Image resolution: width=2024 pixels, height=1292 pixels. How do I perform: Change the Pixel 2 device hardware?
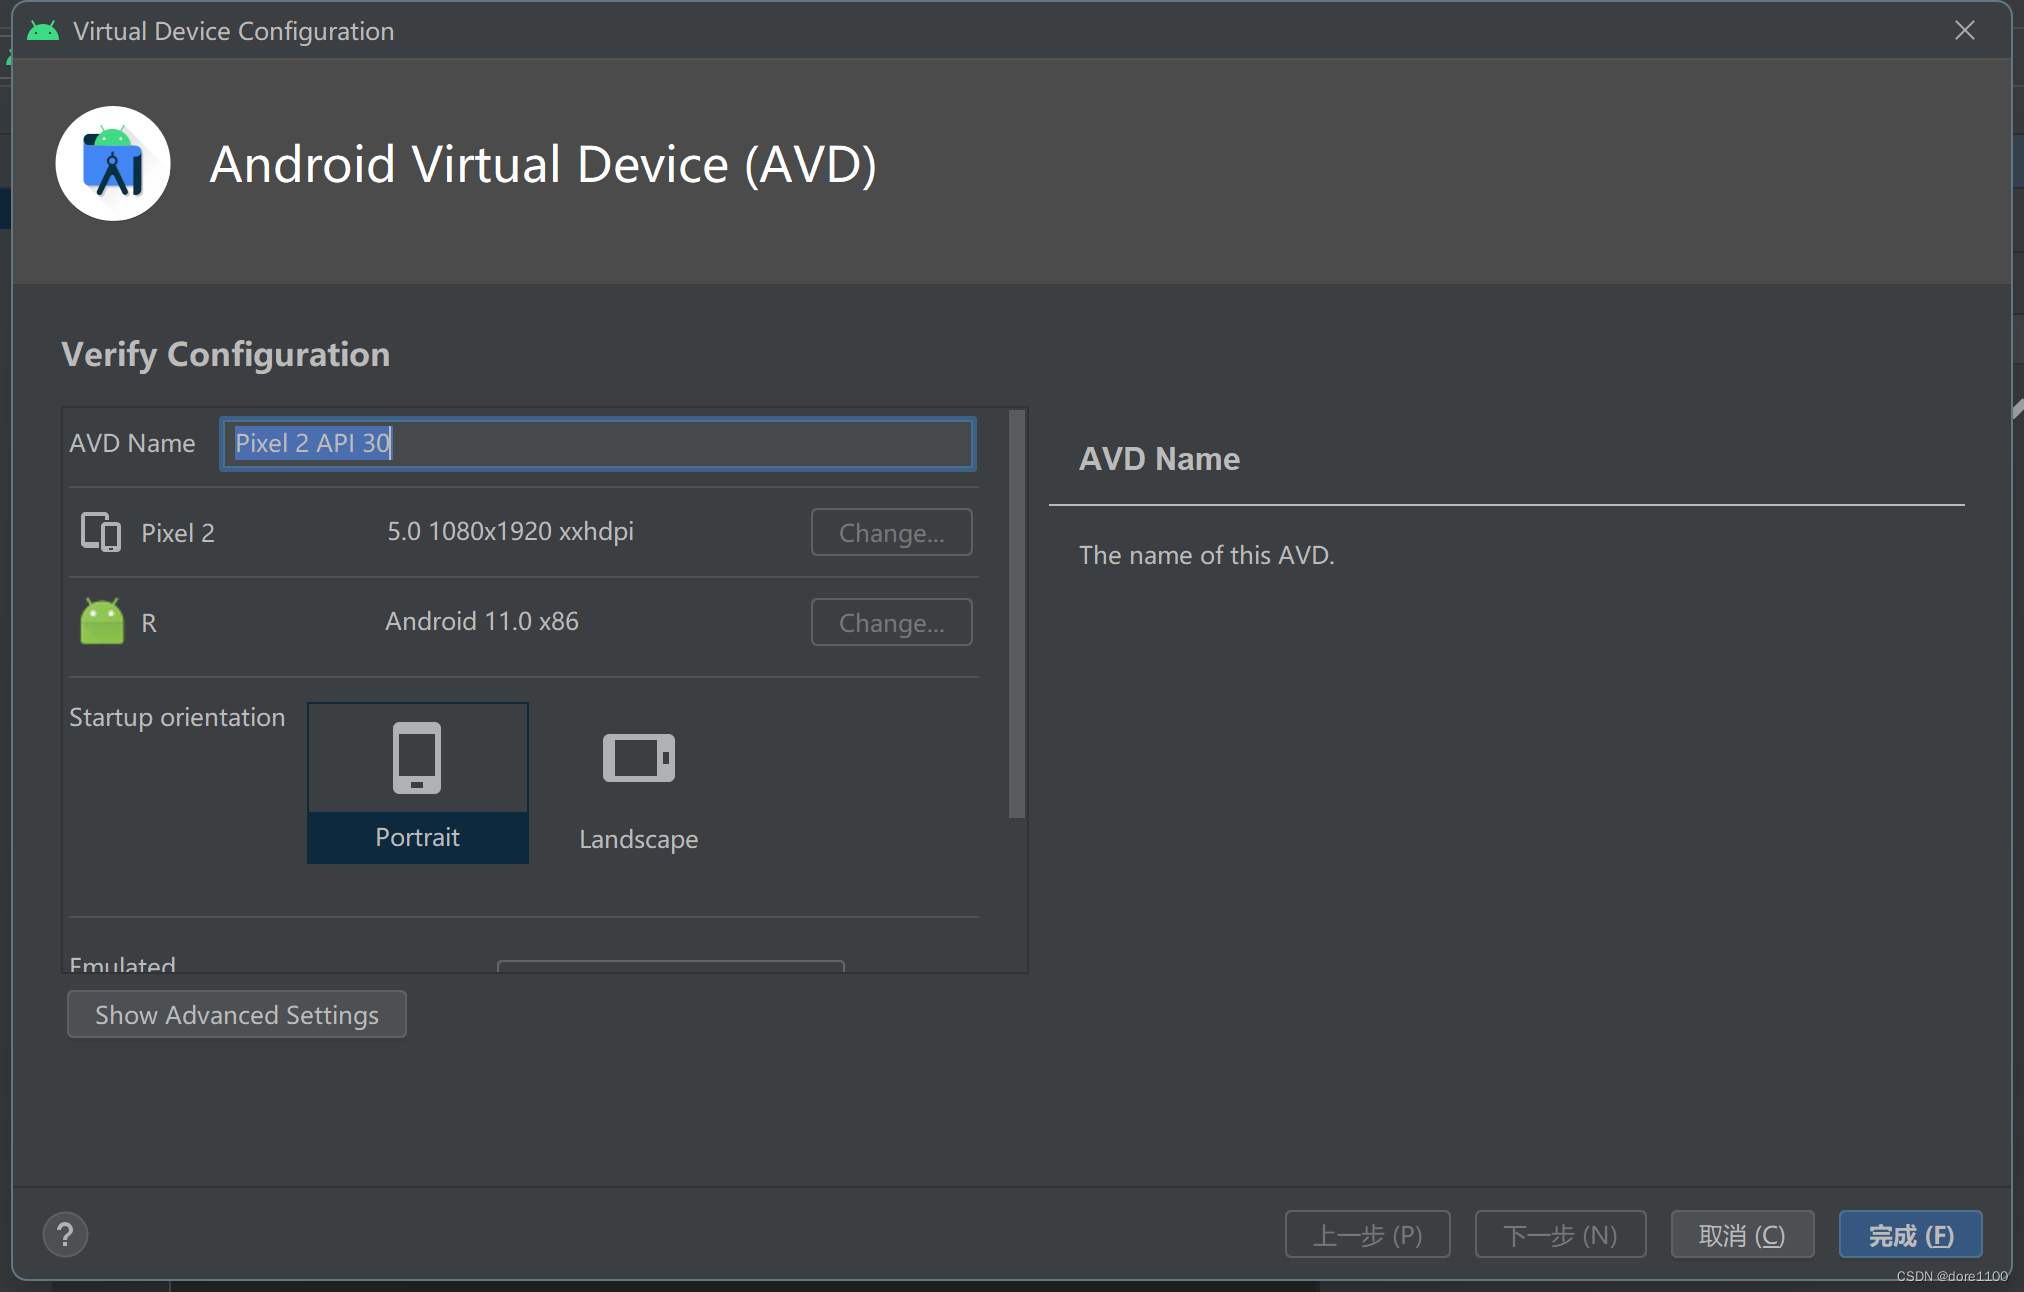tap(891, 532)
